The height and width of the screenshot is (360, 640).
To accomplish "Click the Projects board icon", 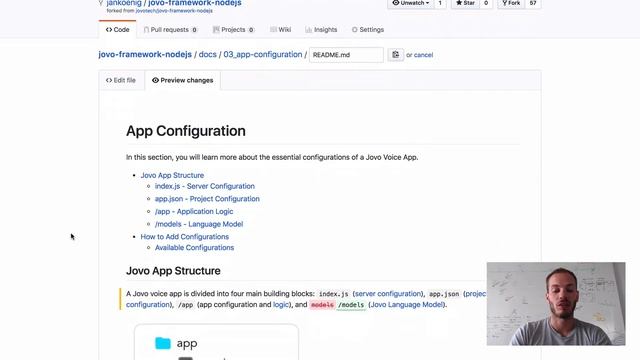I will [216, 30].
